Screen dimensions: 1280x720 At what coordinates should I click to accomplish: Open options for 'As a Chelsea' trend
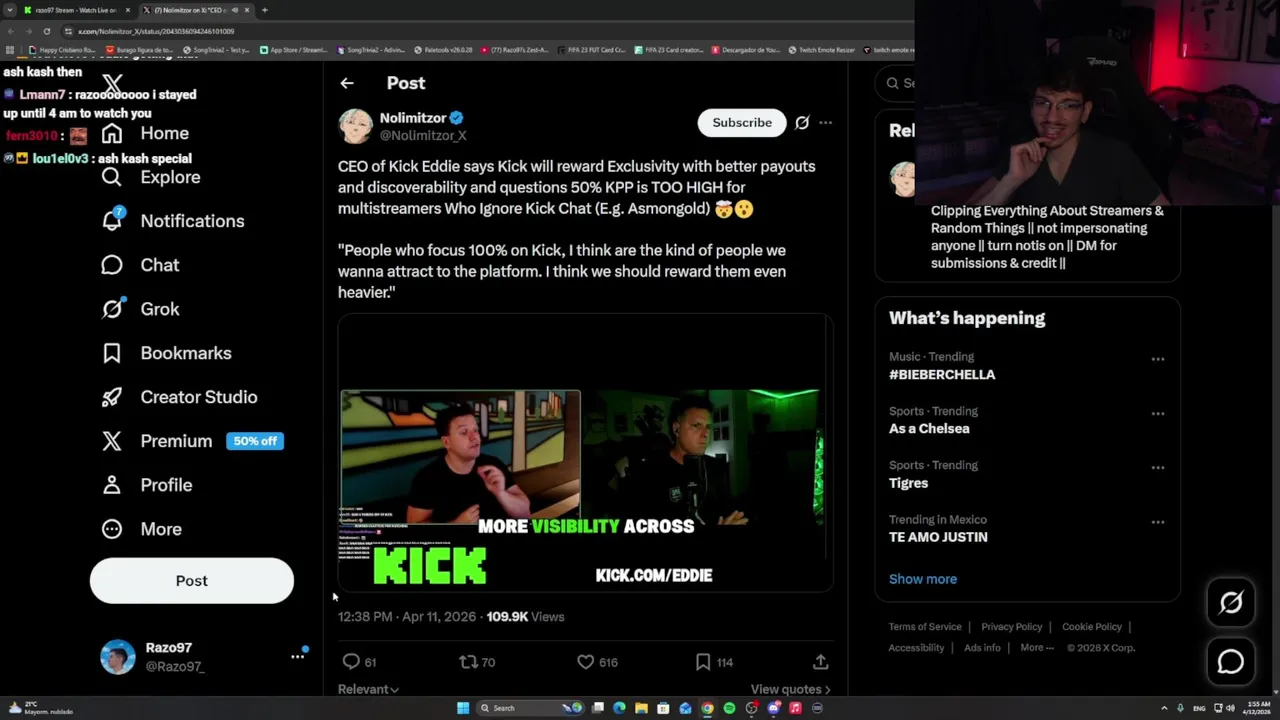(1157, 413)
